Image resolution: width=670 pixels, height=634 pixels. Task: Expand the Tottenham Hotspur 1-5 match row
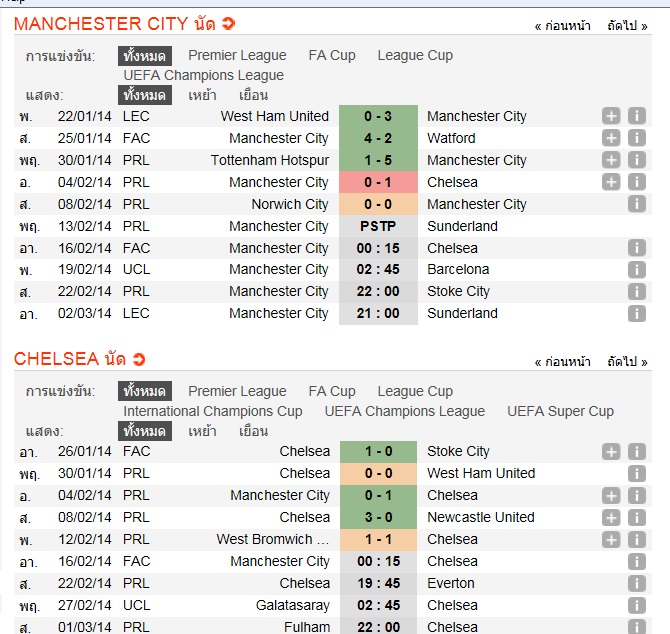click(611, 160)
